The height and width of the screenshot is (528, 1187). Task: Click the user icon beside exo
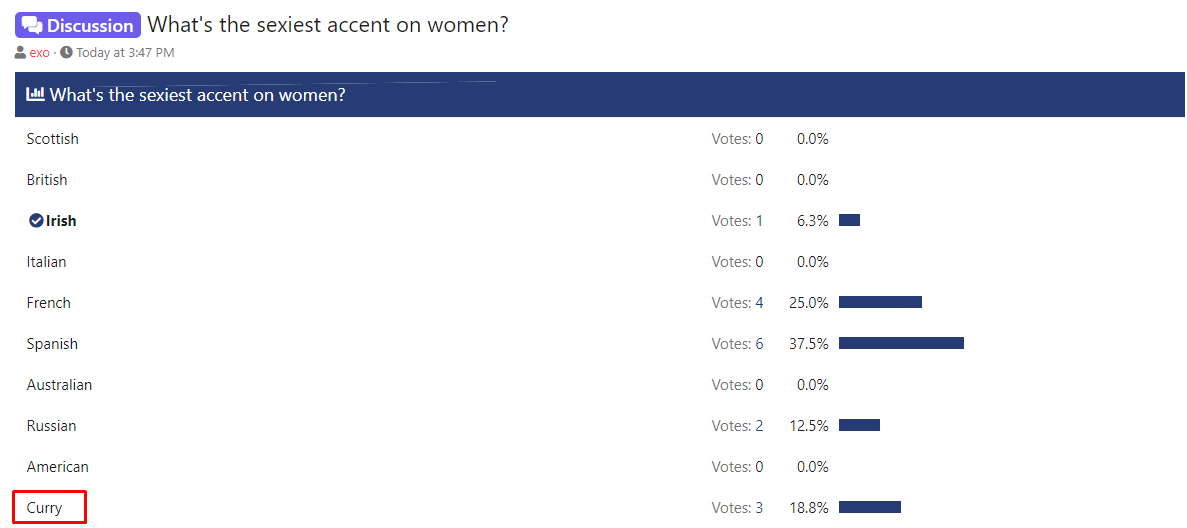tap(20, 52)
